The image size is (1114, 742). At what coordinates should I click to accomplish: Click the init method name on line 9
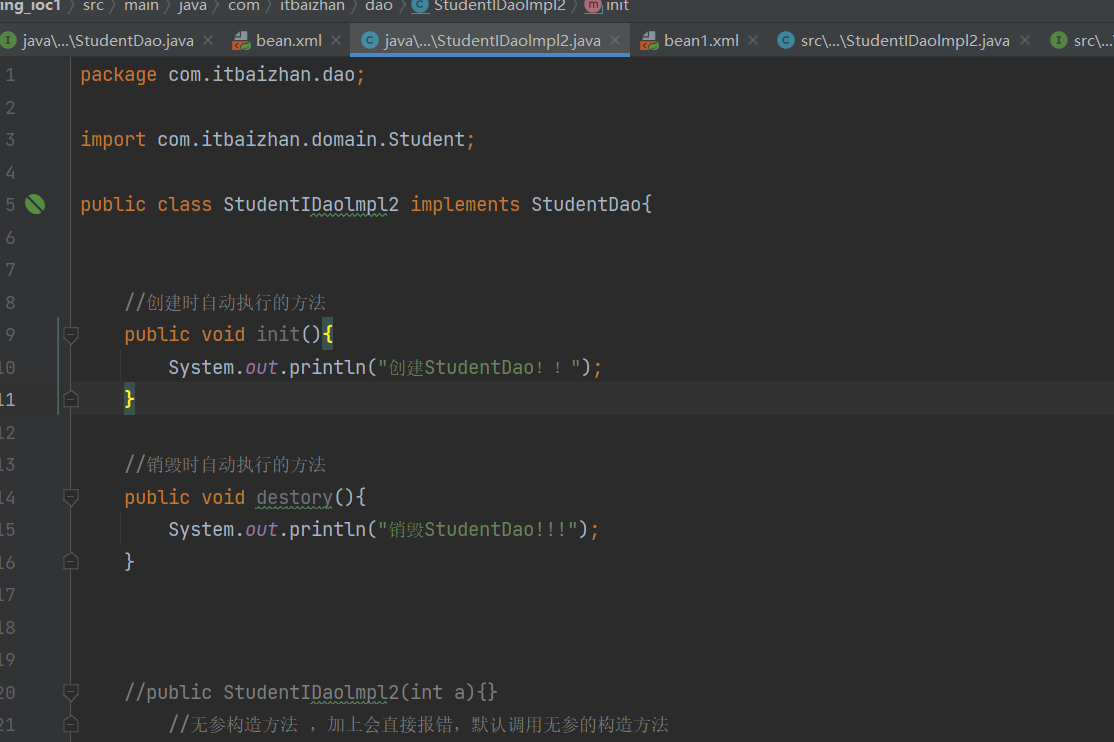[x=278, y=334]
